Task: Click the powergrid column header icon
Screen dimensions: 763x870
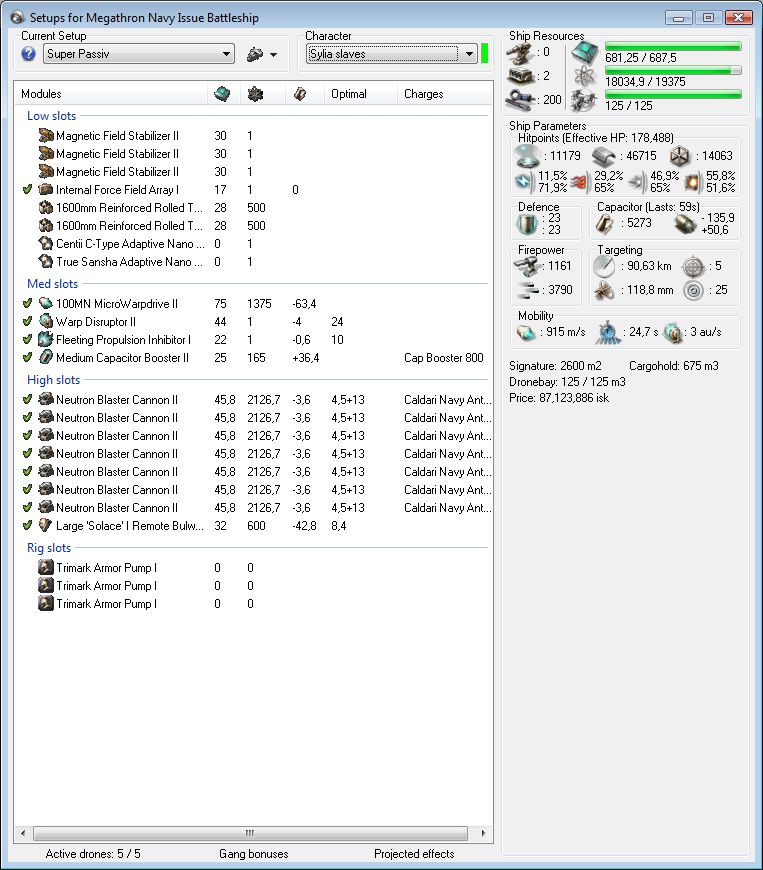Action: click(x=255, y=94)
